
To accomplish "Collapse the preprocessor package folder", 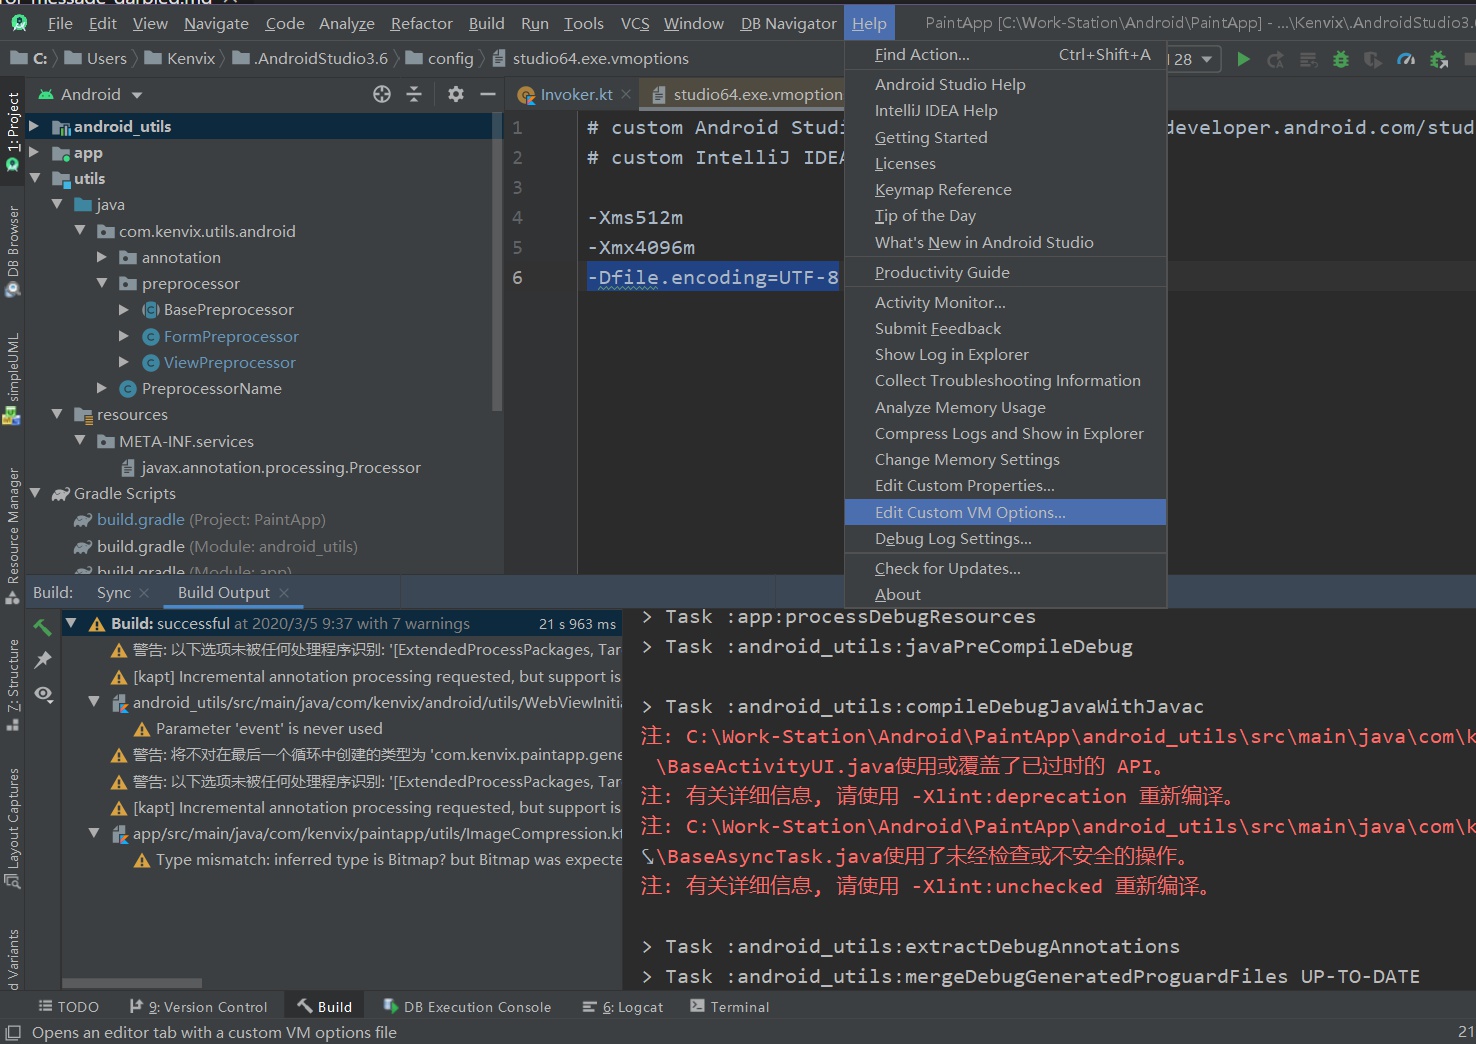I will [102, 284].
